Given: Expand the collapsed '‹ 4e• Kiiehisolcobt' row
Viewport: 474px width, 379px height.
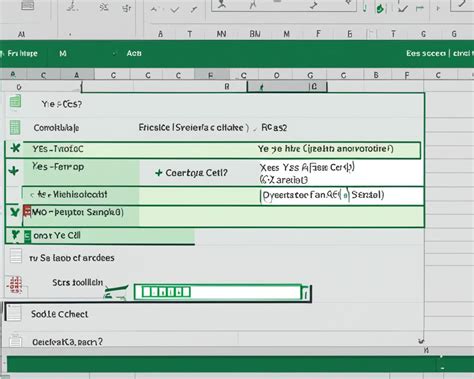Looking at the screenshot, I should pos(32,195).
